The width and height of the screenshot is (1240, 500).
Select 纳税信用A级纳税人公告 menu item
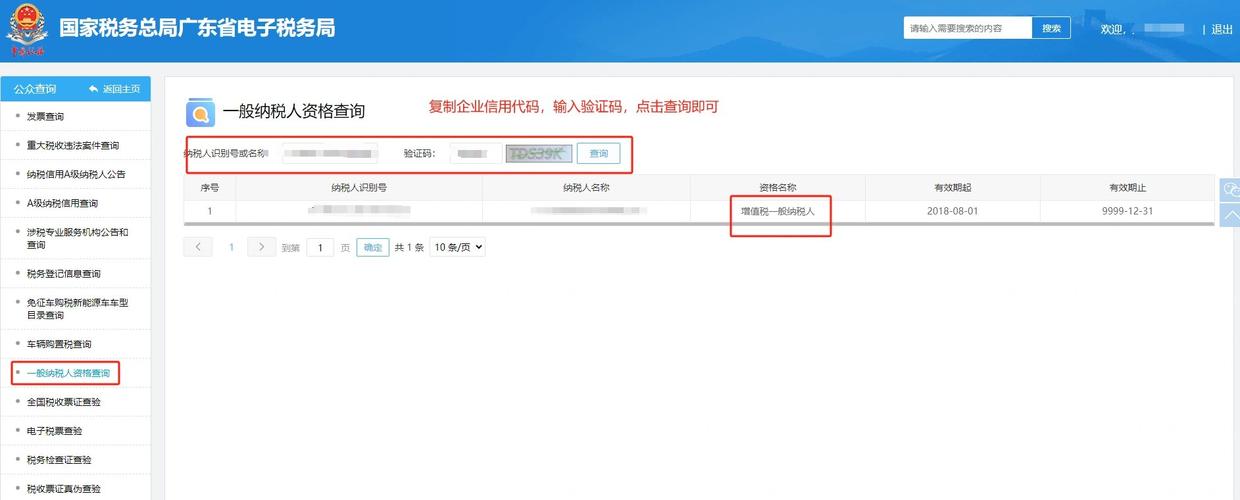point(76,174)
